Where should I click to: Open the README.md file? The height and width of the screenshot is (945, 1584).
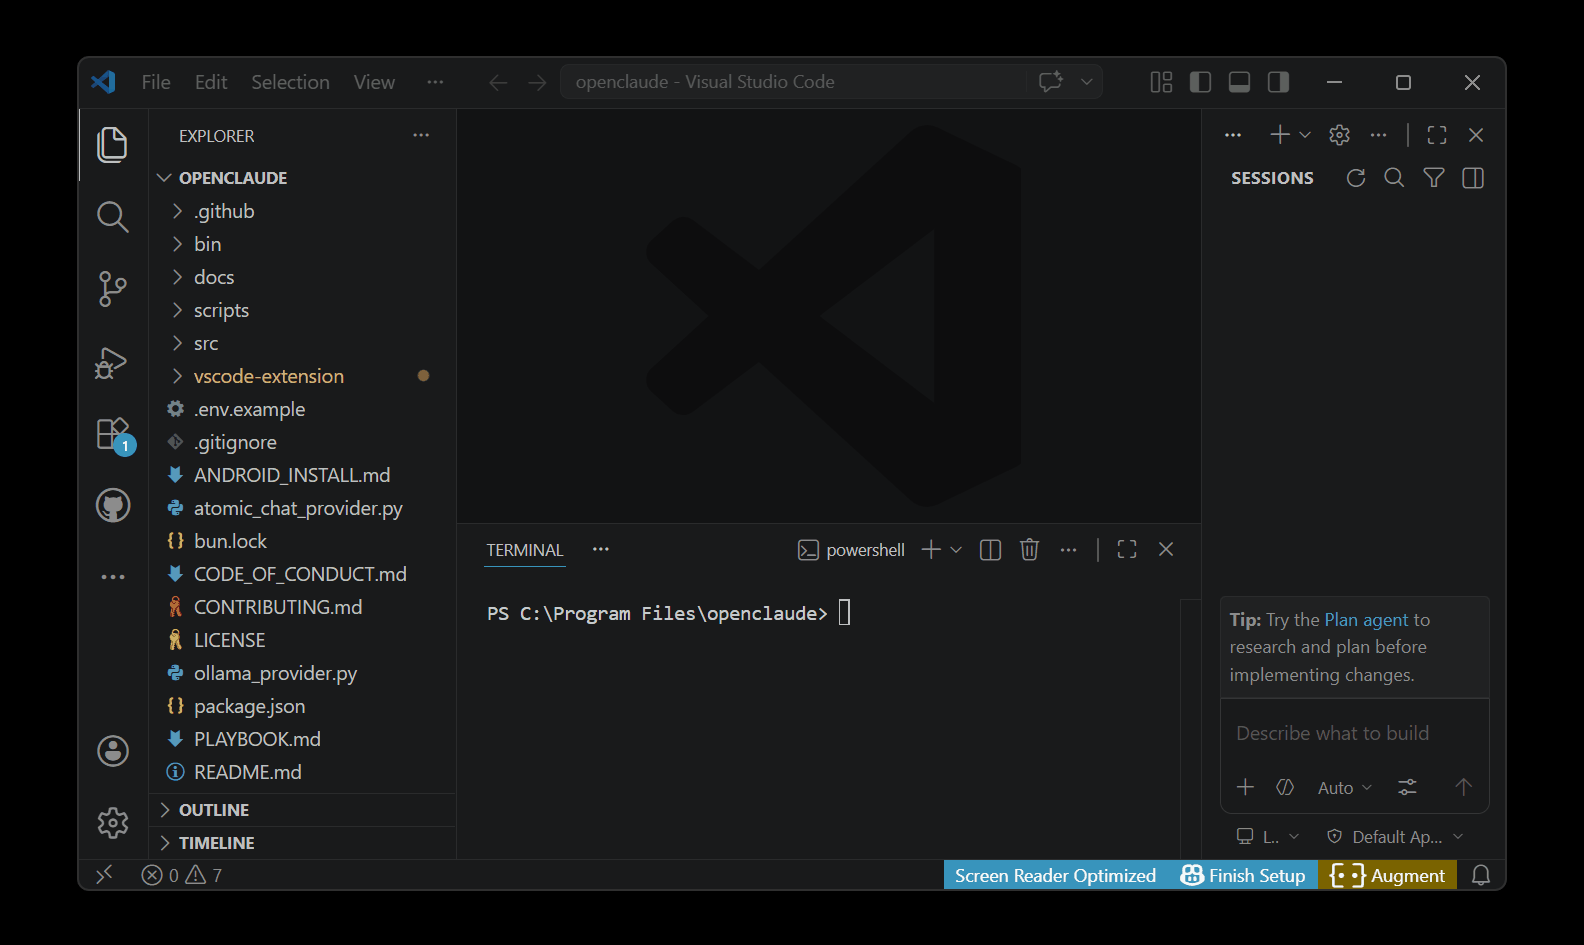coord(247,772)
